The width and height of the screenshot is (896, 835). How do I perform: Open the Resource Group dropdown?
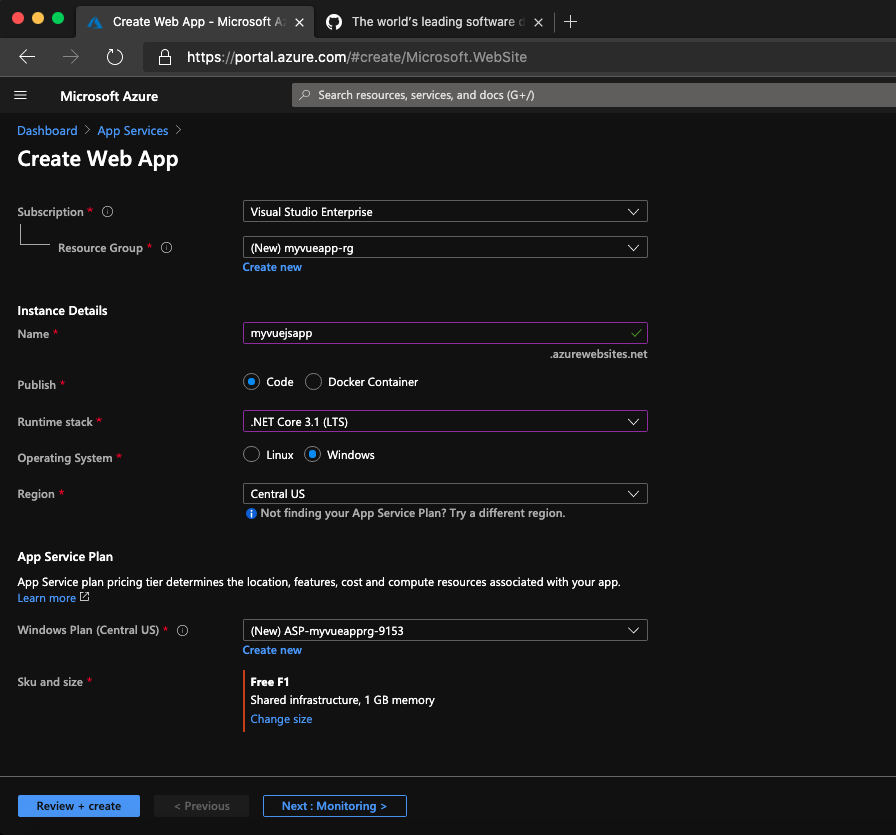(x=445, y=247)
